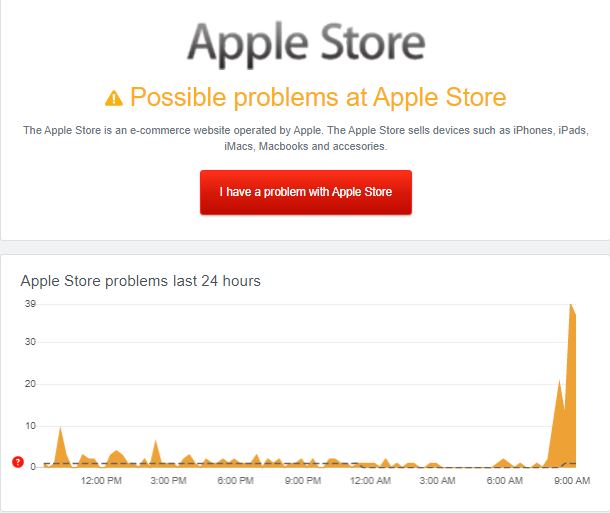610x513 pixels.
Task: Click the 39 value on the y-axis
Action: [30, 304]
